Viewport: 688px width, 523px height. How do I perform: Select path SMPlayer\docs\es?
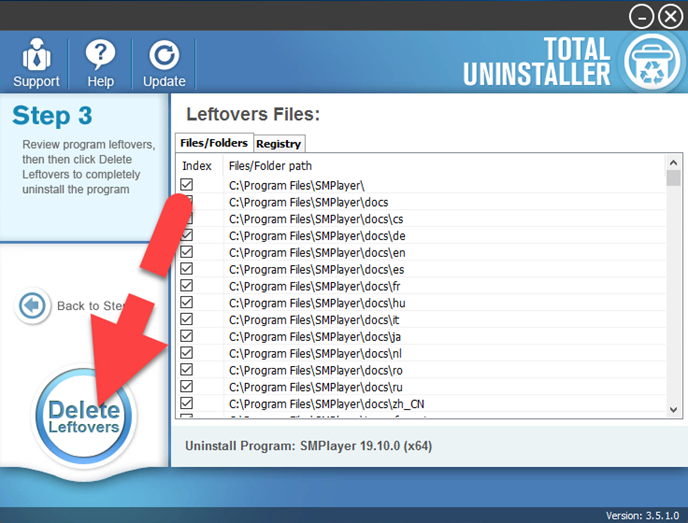point(316,269)
